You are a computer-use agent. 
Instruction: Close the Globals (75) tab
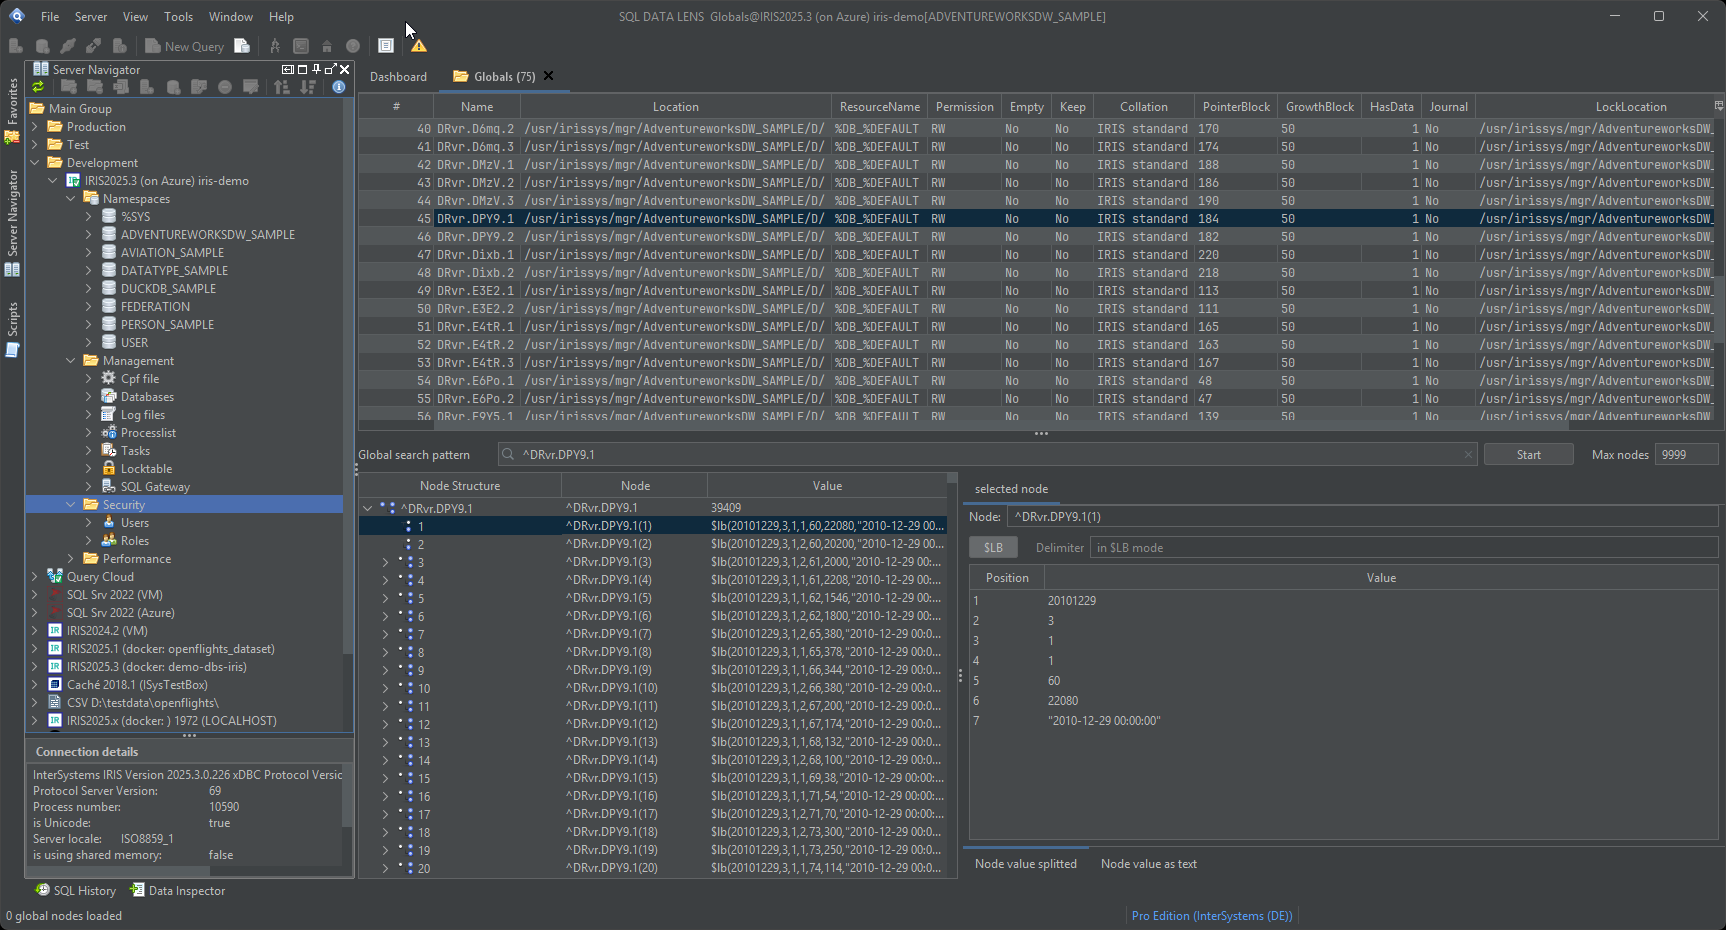548,76
